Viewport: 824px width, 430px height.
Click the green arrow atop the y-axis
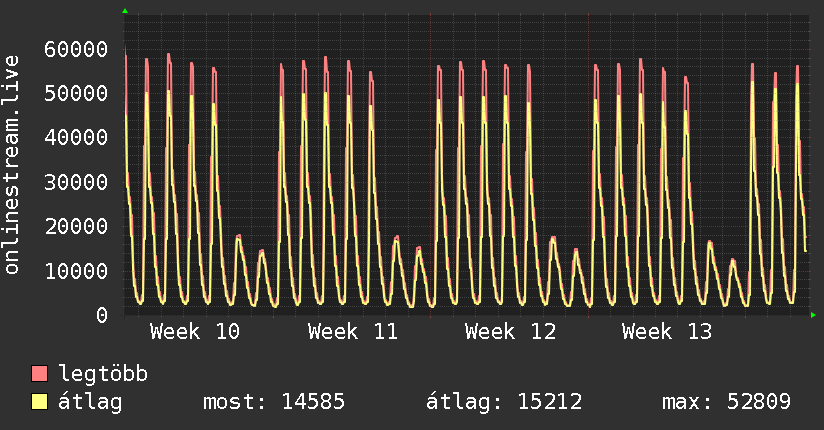click(125, 11)
